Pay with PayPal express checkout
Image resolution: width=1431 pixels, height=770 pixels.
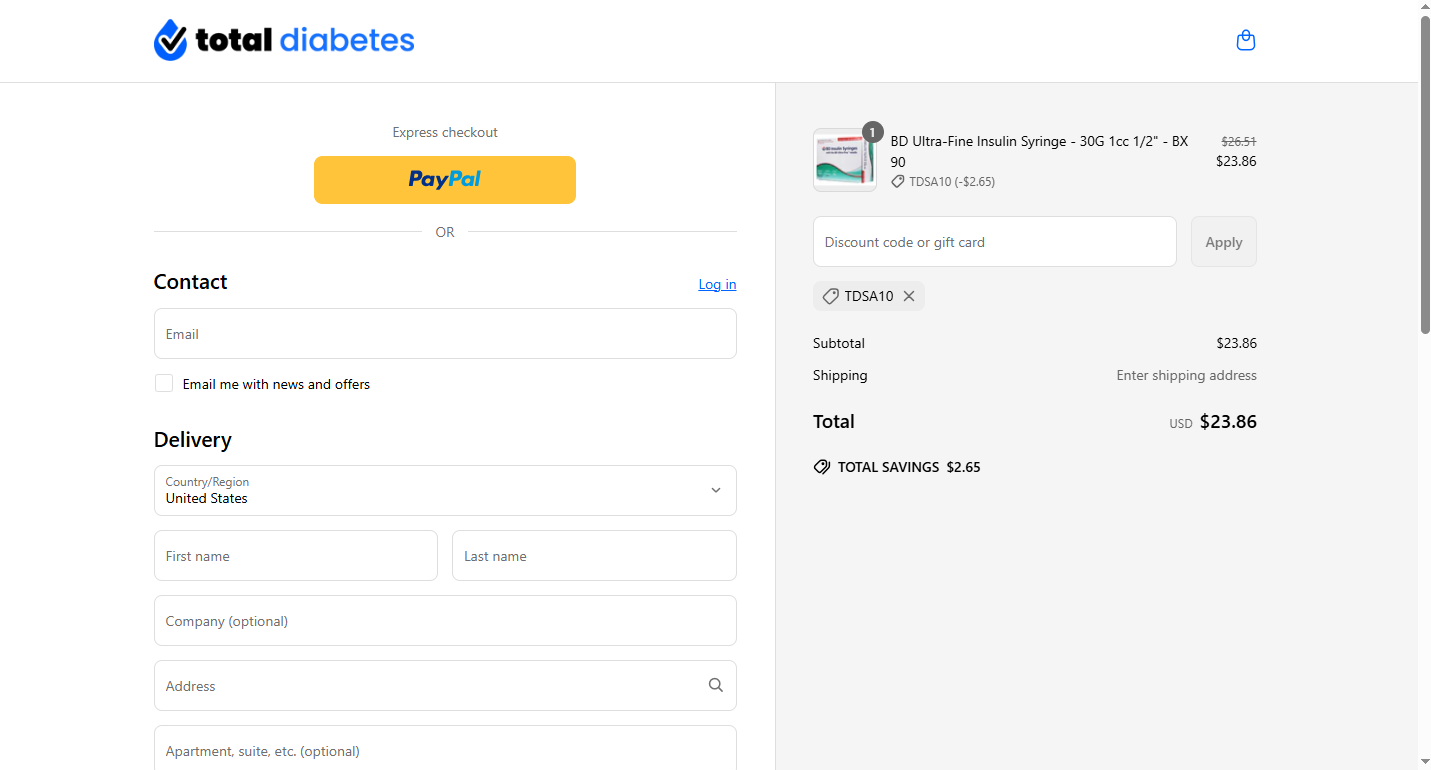(445, 180)
